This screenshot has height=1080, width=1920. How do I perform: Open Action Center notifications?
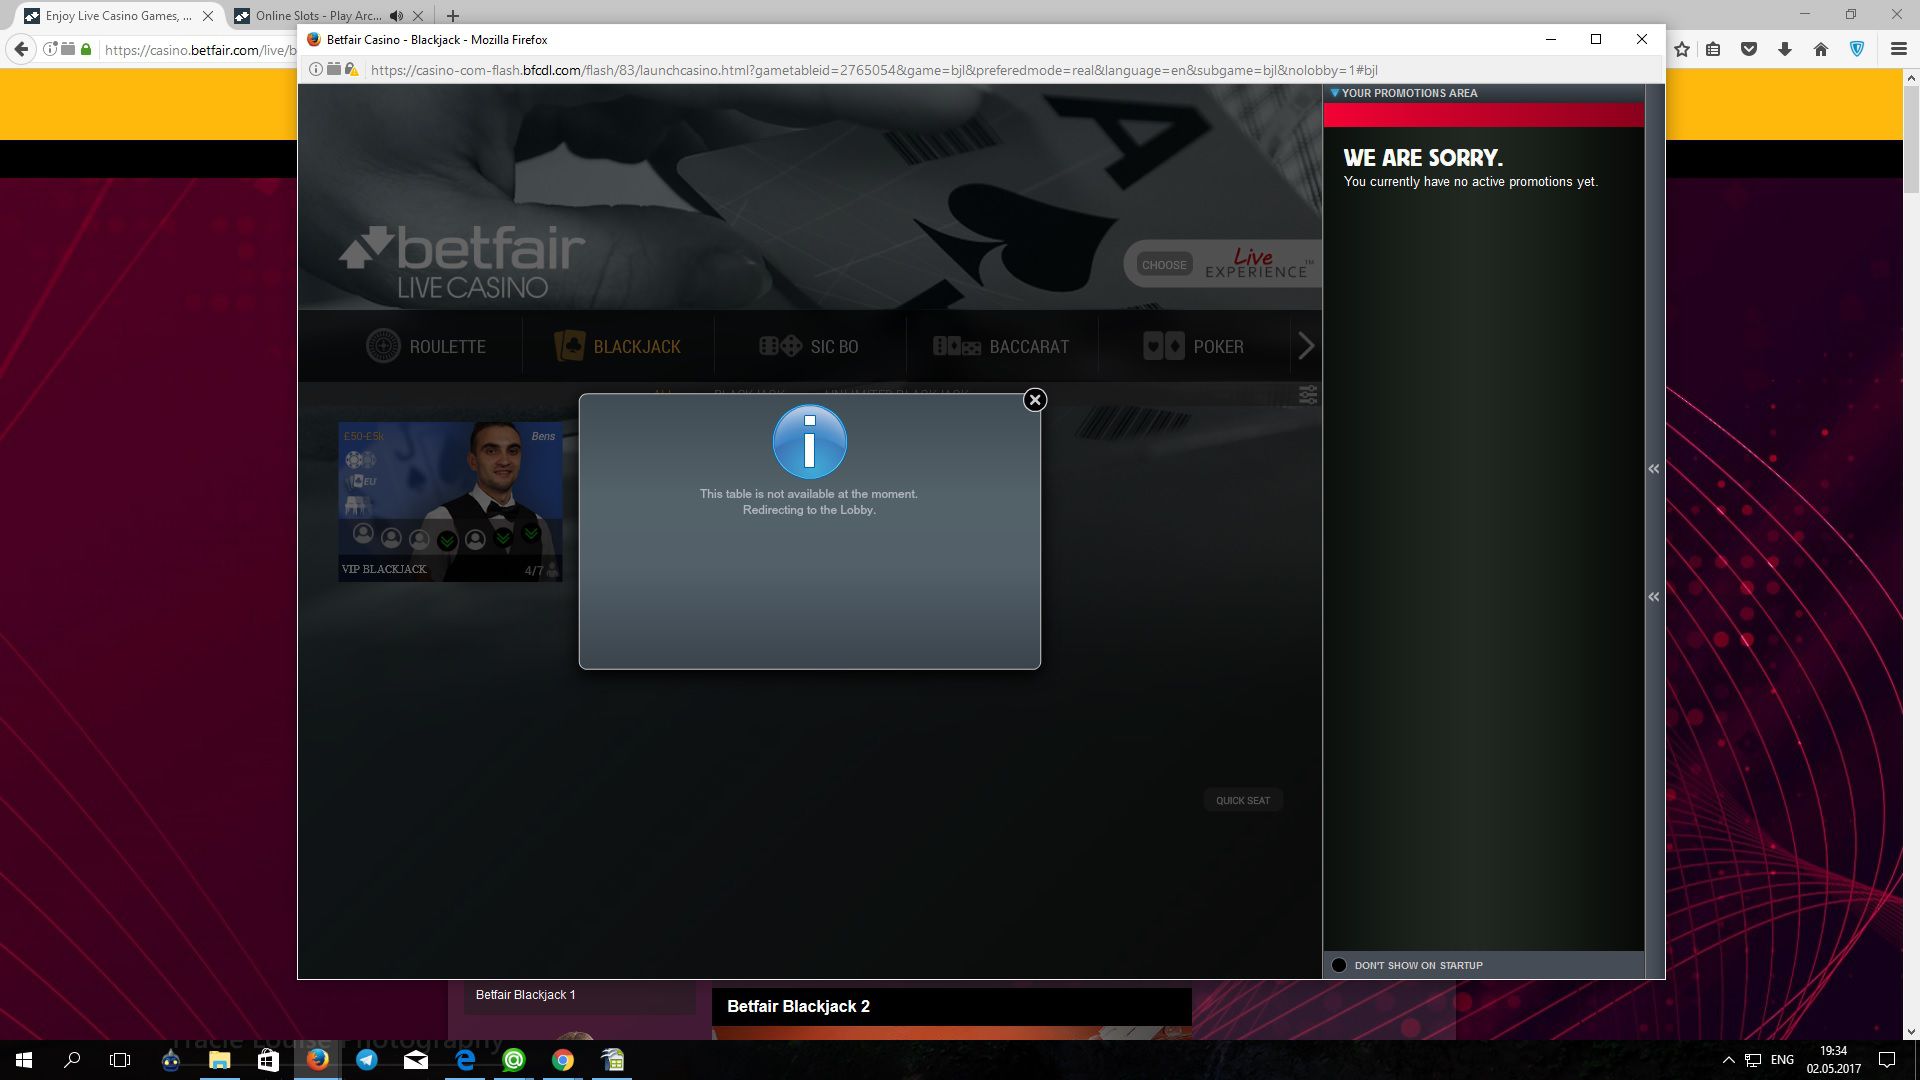pos(1887,1060)
